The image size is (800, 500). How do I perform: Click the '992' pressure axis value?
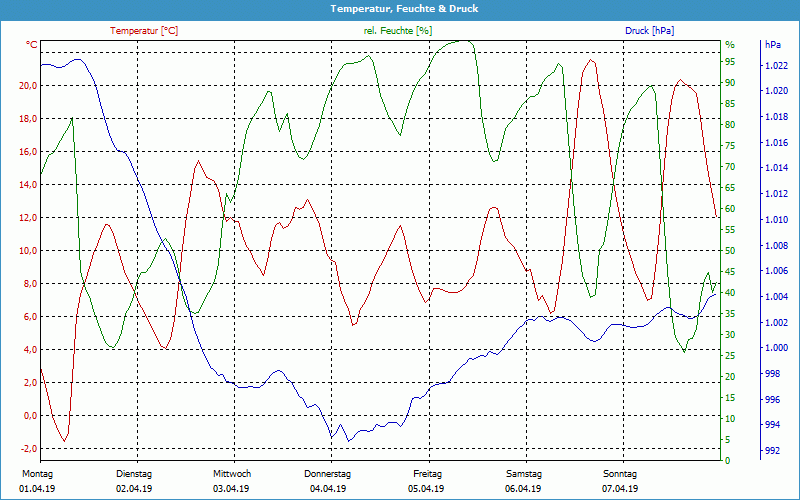(772, 451)
